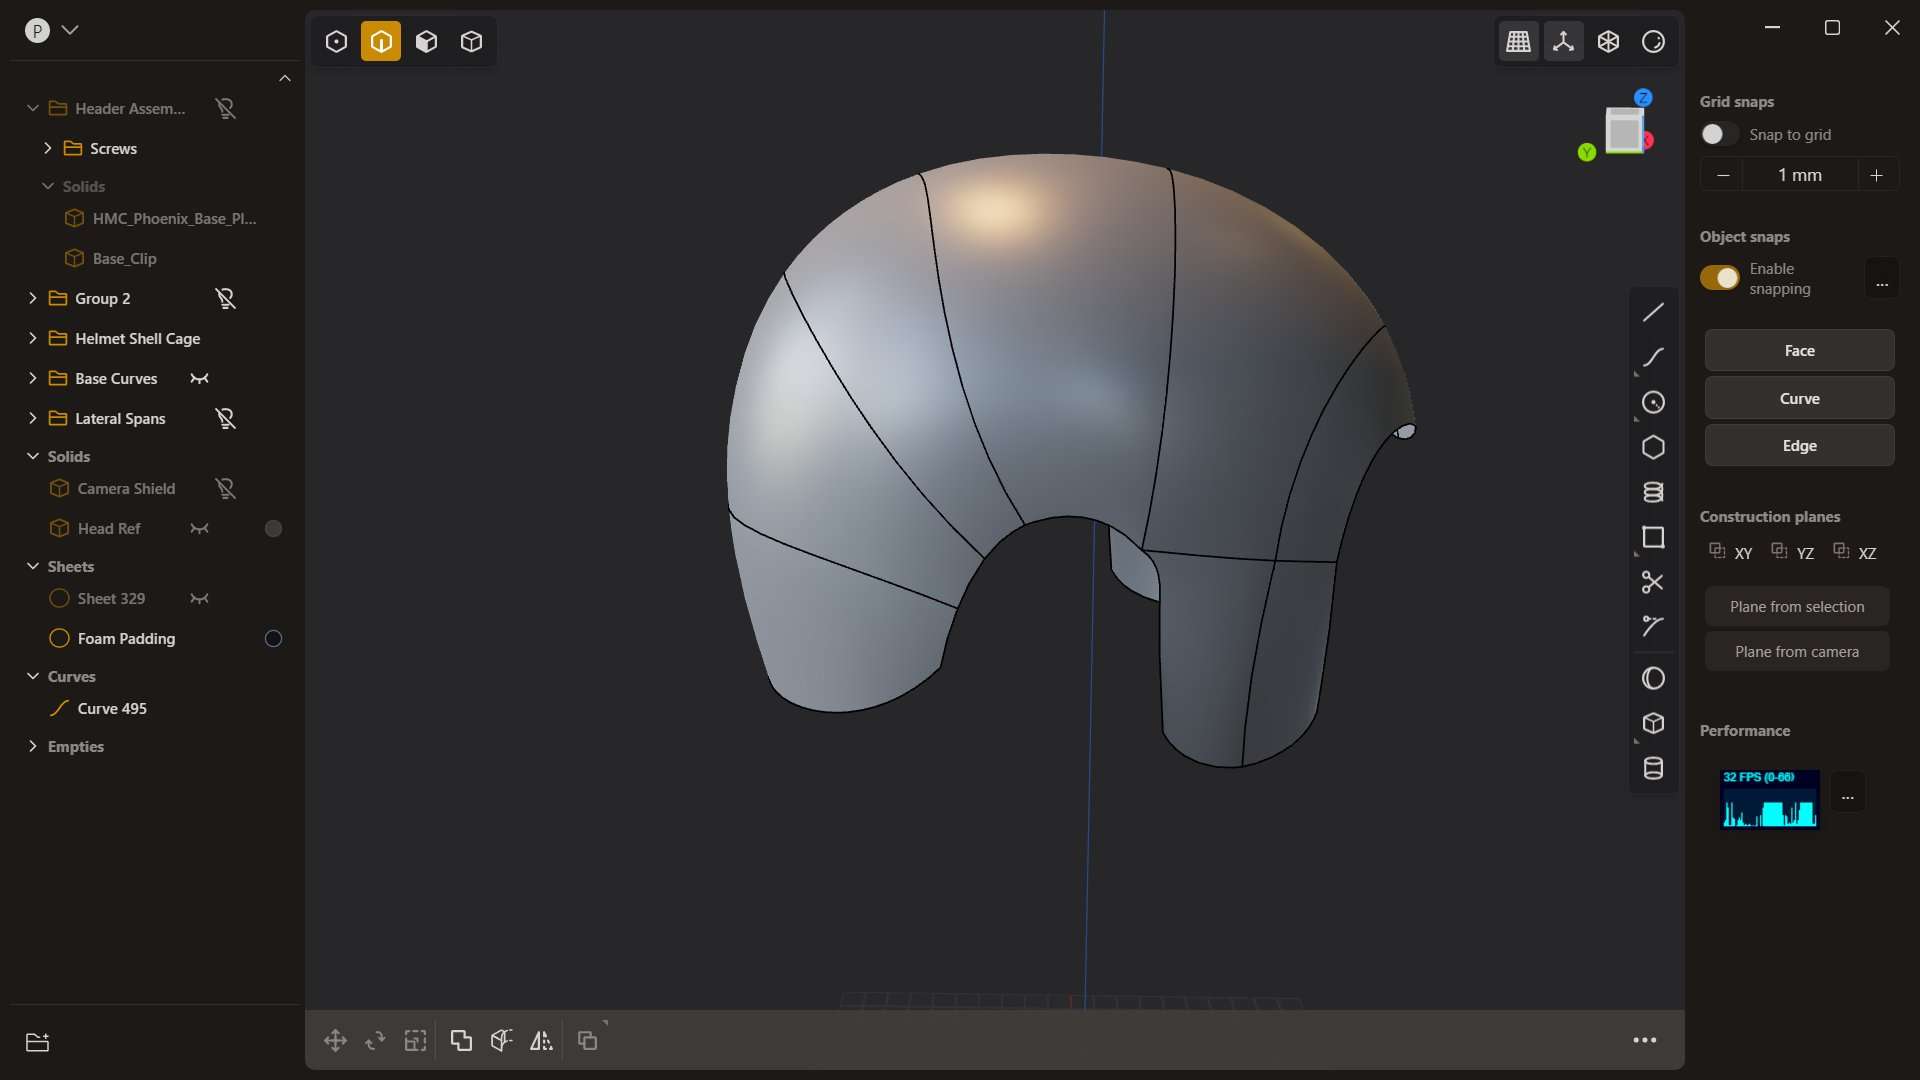This screenshot has width=1920, height=1080.
Task: Toggle Sheet 329 closed-eye icon
Action: click(x=199, y=598)
